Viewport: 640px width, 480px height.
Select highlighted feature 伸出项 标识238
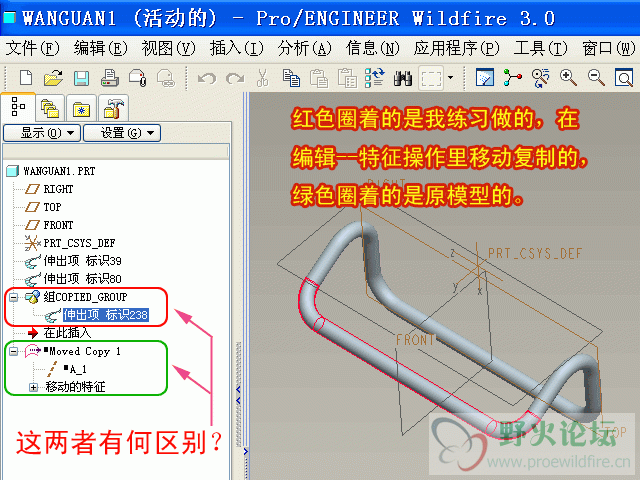(x=106, y=315)
